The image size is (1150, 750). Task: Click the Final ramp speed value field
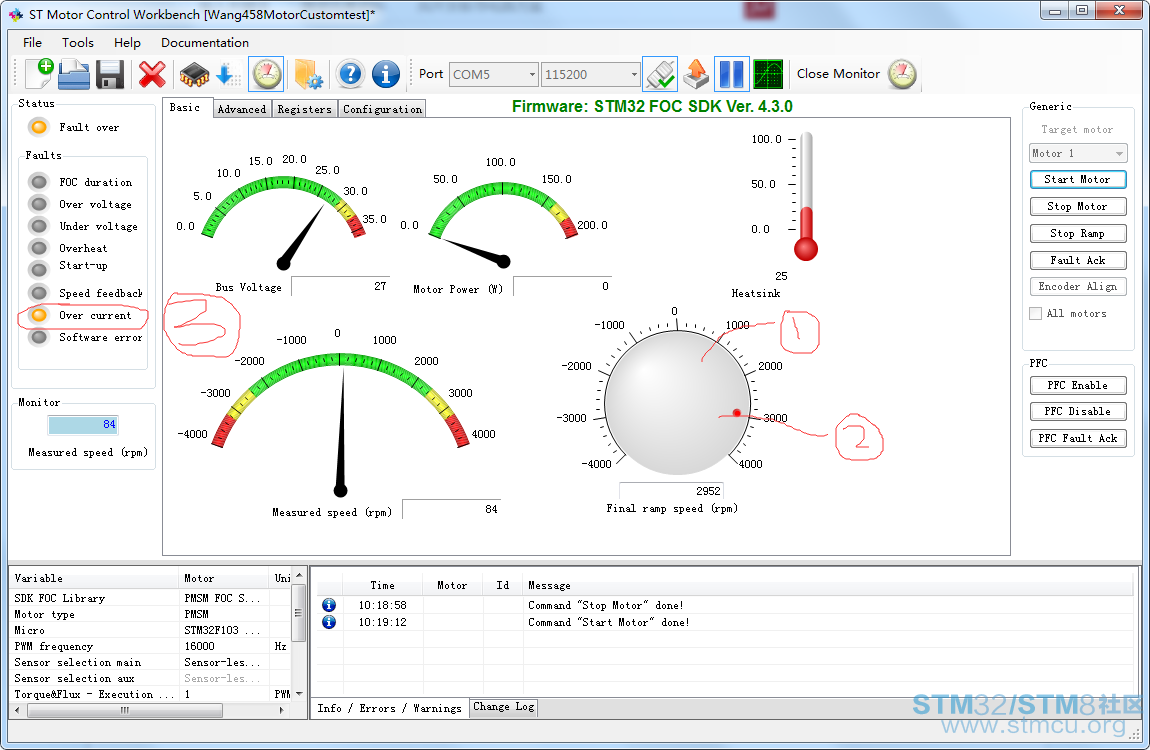[x=672, y=490]
